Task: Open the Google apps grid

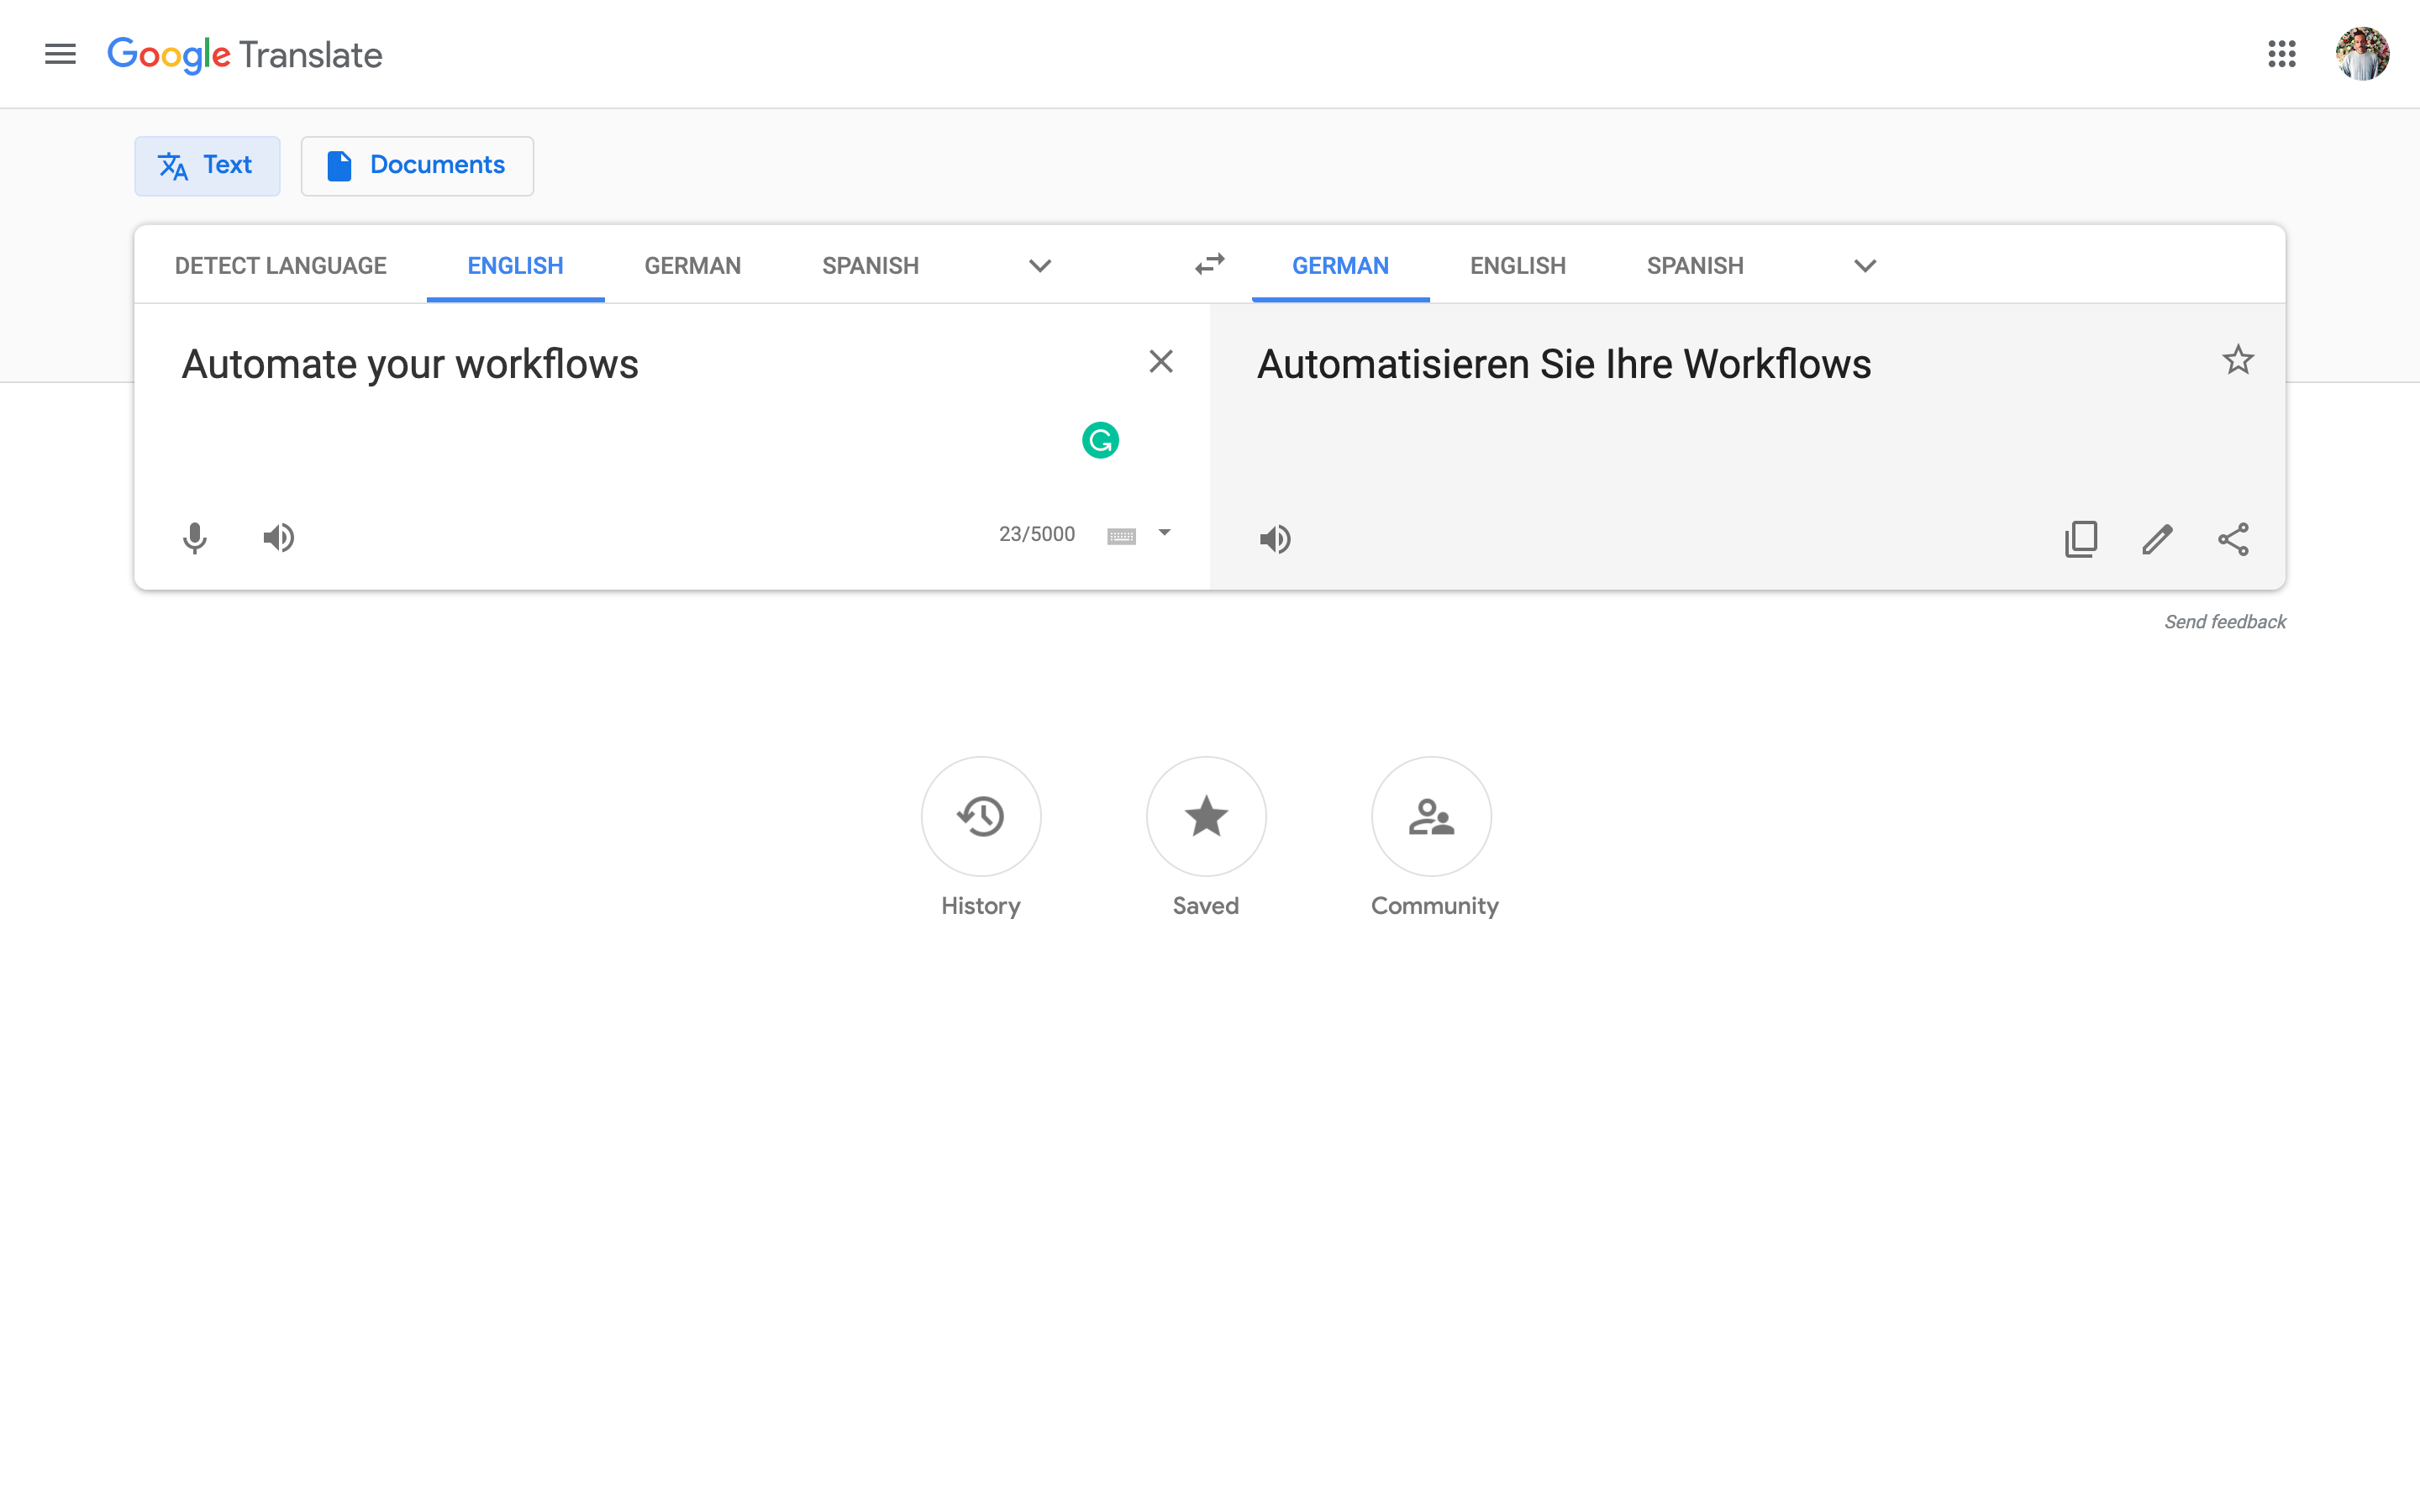Action: pos(2281,54)
